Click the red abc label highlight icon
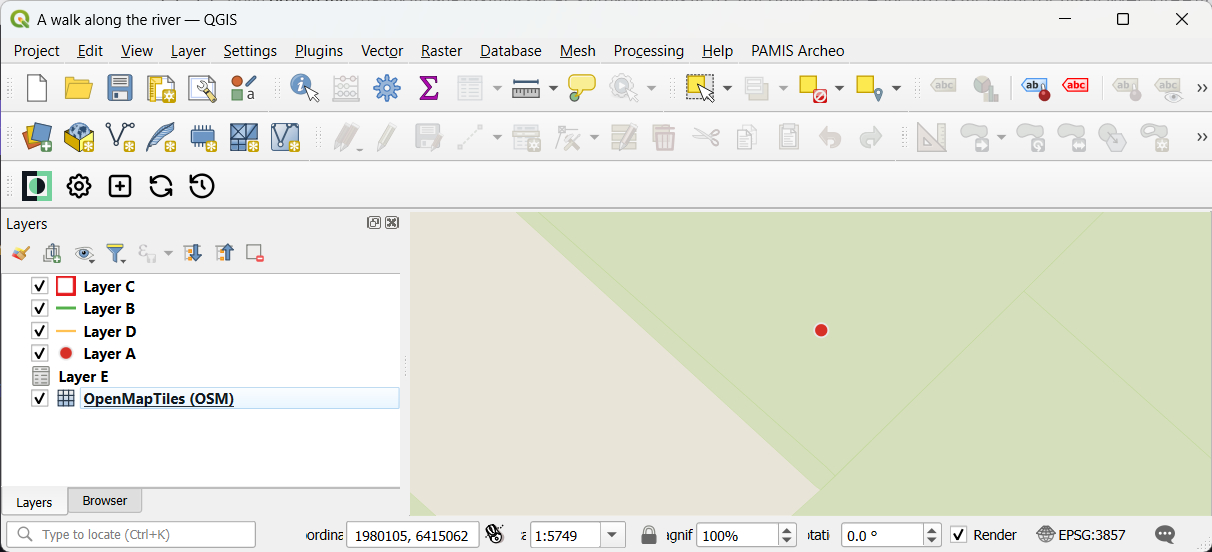Screen dimensions: 1212x552 coord(1076,86)
